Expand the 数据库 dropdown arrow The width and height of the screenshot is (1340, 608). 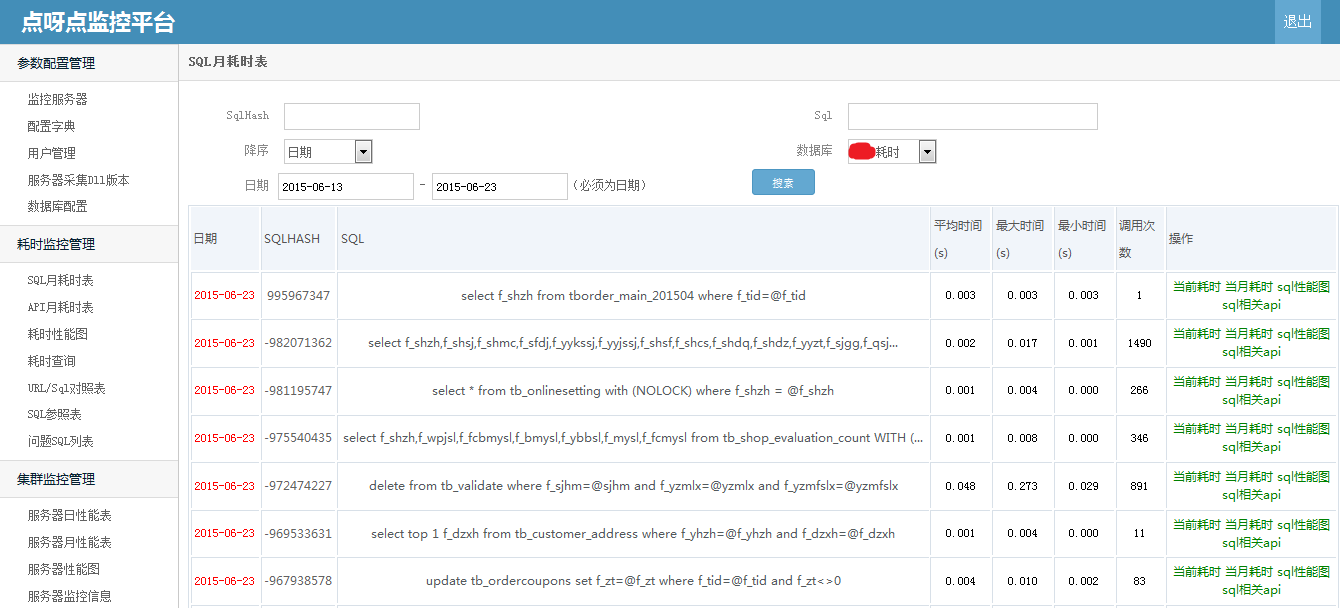point(928,152)
